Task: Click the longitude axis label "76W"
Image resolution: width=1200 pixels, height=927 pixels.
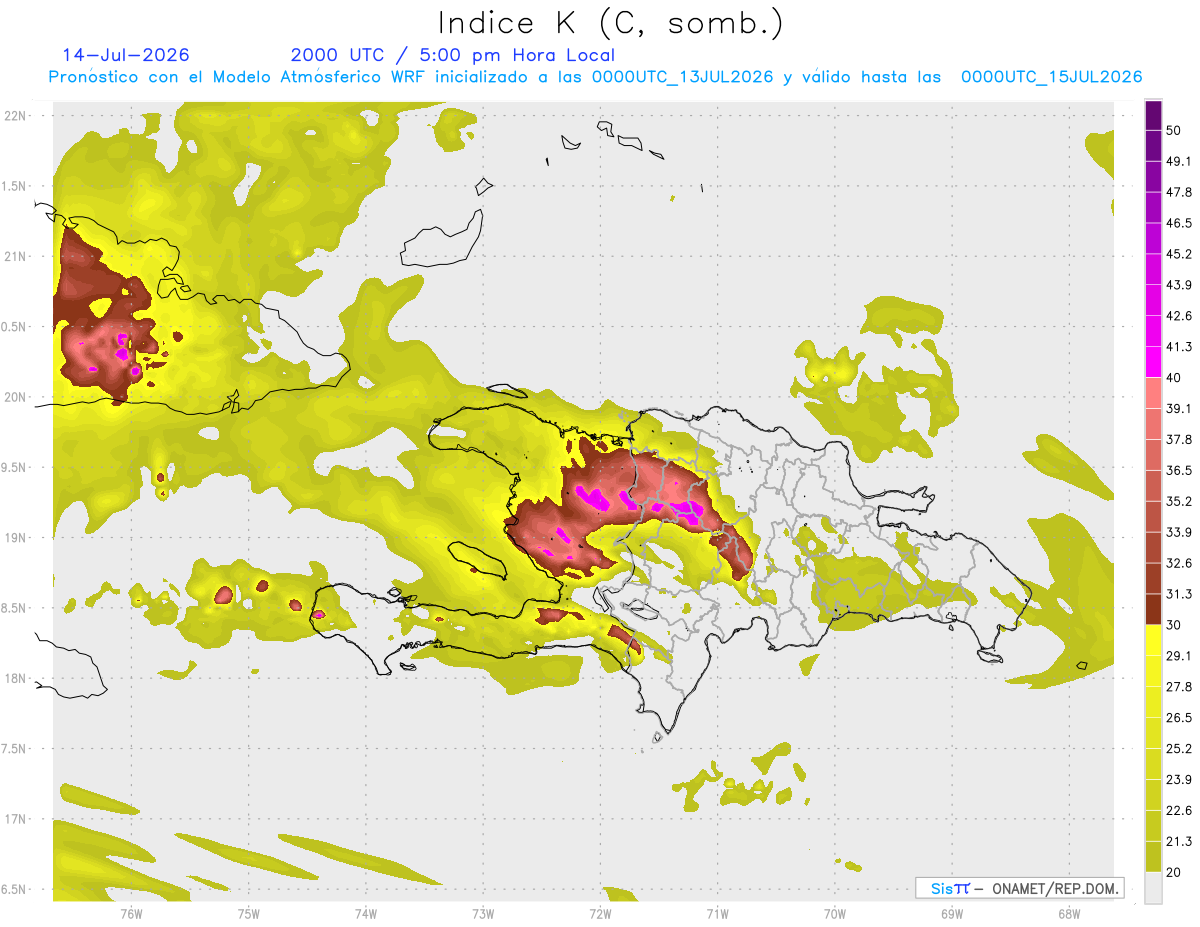Action: (132, 914)
